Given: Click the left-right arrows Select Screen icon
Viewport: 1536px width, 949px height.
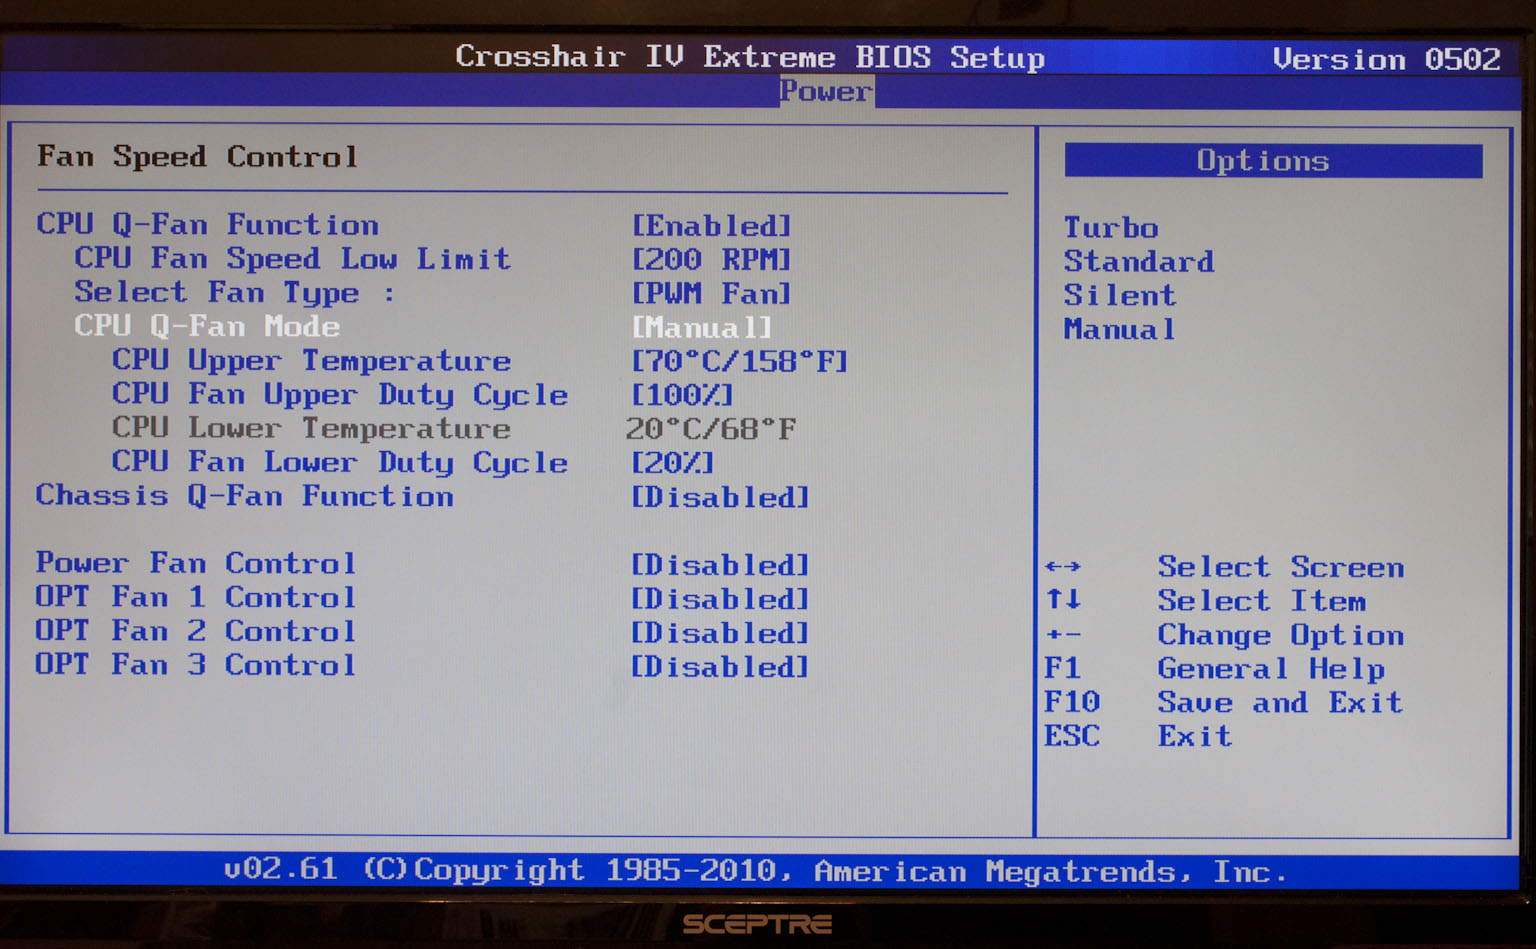Looking at the screenshot, I should tap(1063, 568).
